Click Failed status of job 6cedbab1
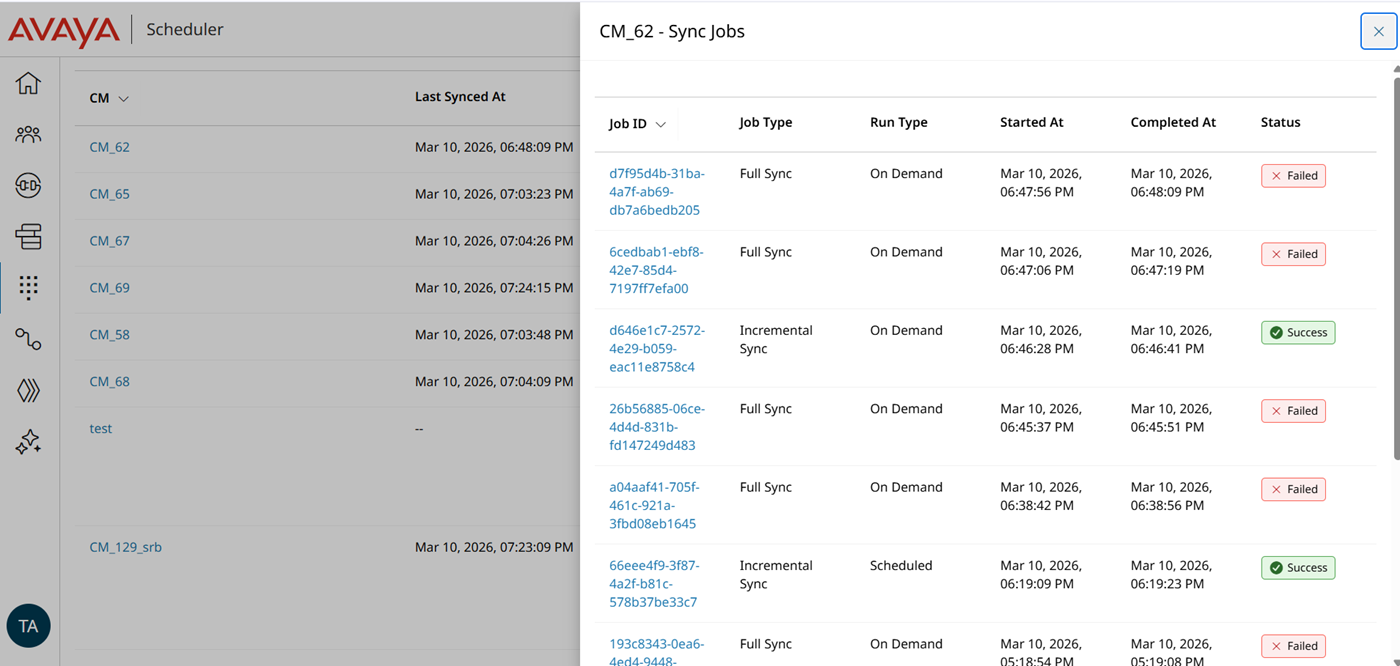Image resolution: width=1400 pixels, height=666 pixels. tap(1293, 254)
